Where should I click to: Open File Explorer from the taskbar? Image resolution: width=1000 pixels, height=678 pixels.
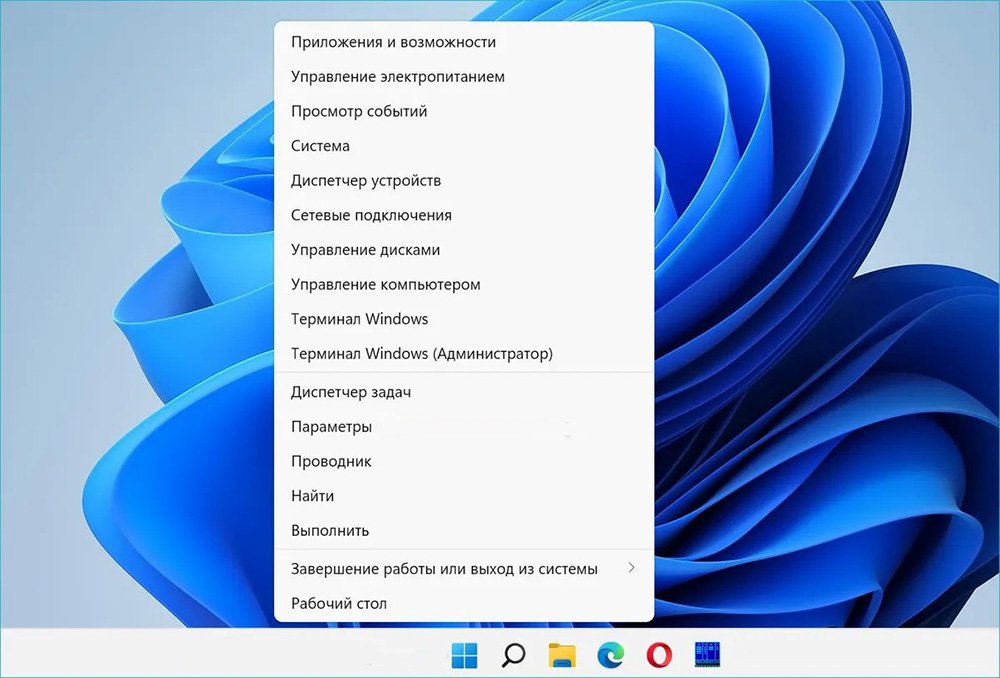(562, 655)
